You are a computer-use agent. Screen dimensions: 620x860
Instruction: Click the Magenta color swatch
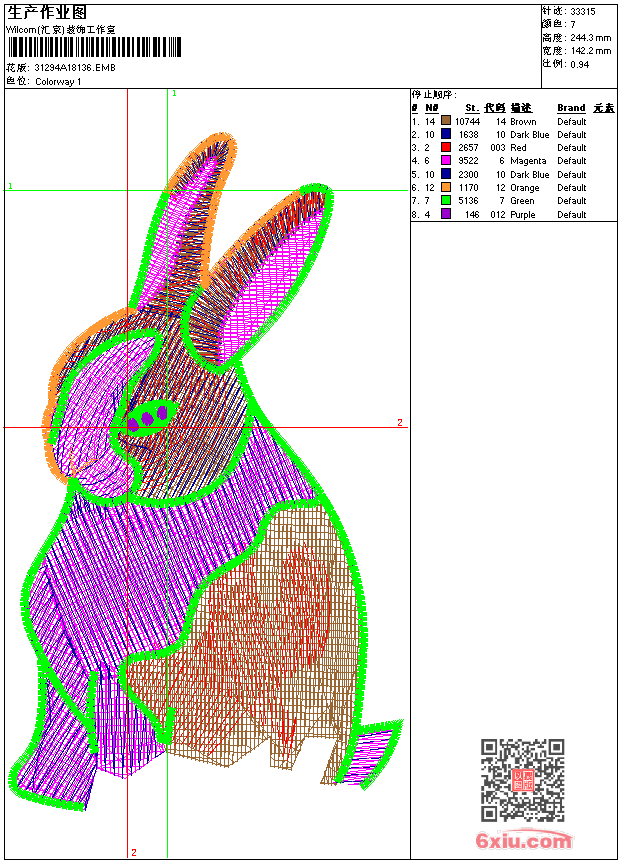coord(446,160)
